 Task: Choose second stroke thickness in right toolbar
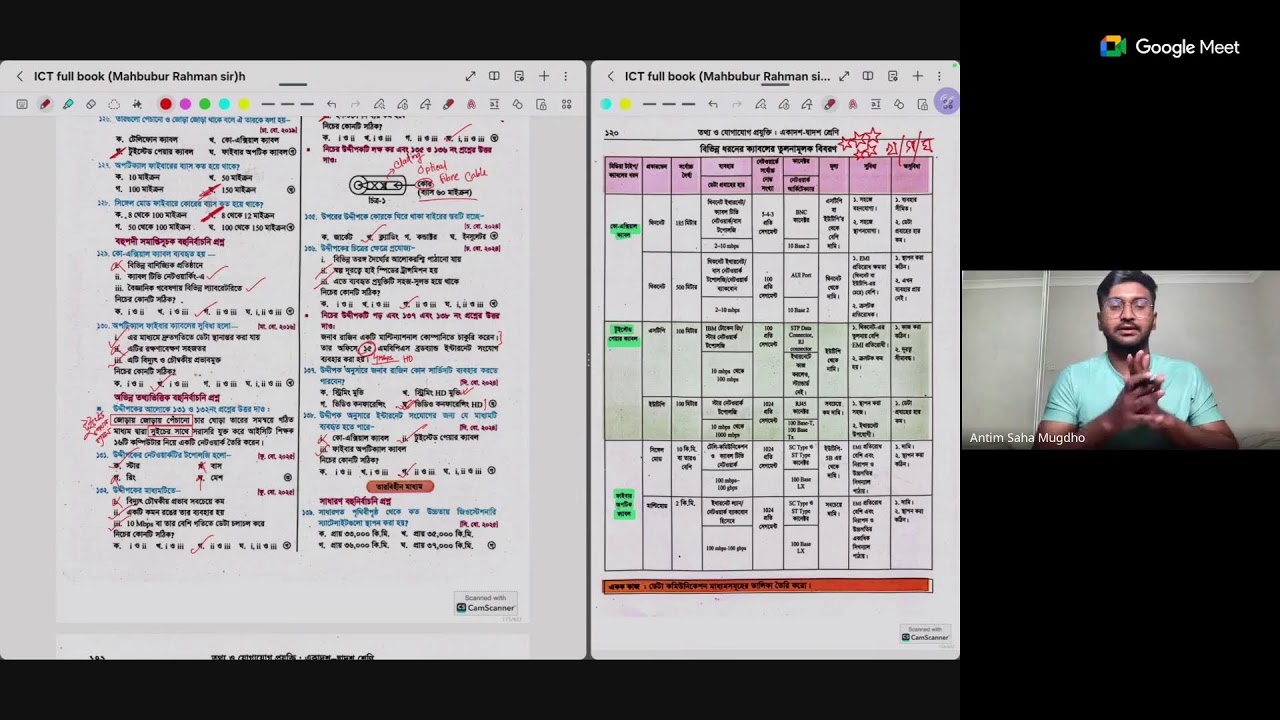pyautogui.click(x=669, y=104)
